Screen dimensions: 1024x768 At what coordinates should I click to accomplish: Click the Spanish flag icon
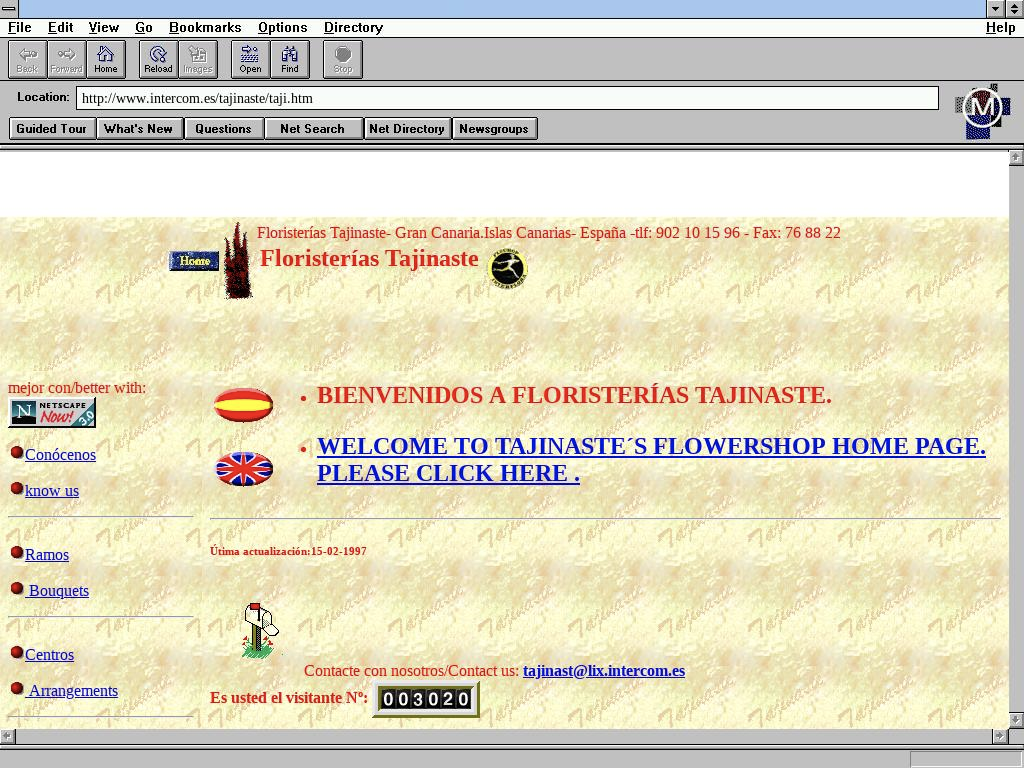pyautogui.click(x=243, y=405)
